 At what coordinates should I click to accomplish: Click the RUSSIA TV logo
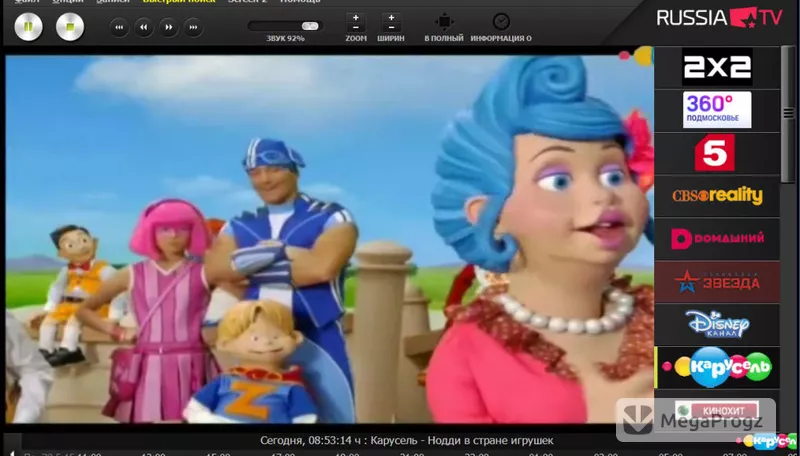tap(719, 17)
